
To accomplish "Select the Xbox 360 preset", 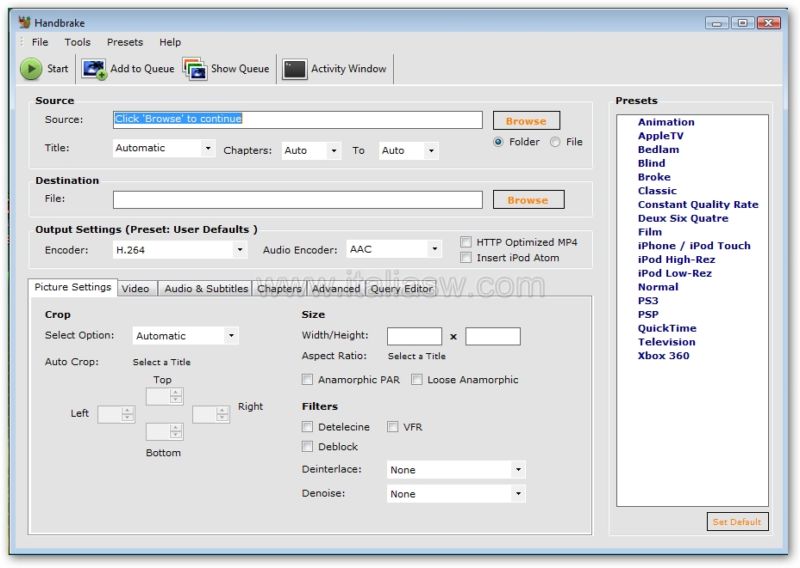I will pyautogui.click(x=663, y=356).
